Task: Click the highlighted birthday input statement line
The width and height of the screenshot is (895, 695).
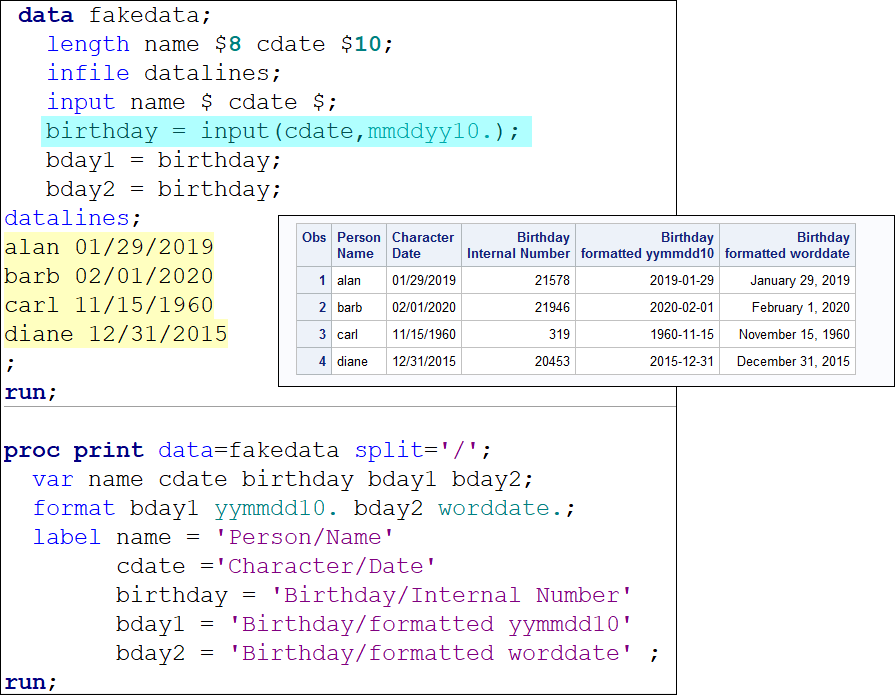Action: tap(283, 131)
